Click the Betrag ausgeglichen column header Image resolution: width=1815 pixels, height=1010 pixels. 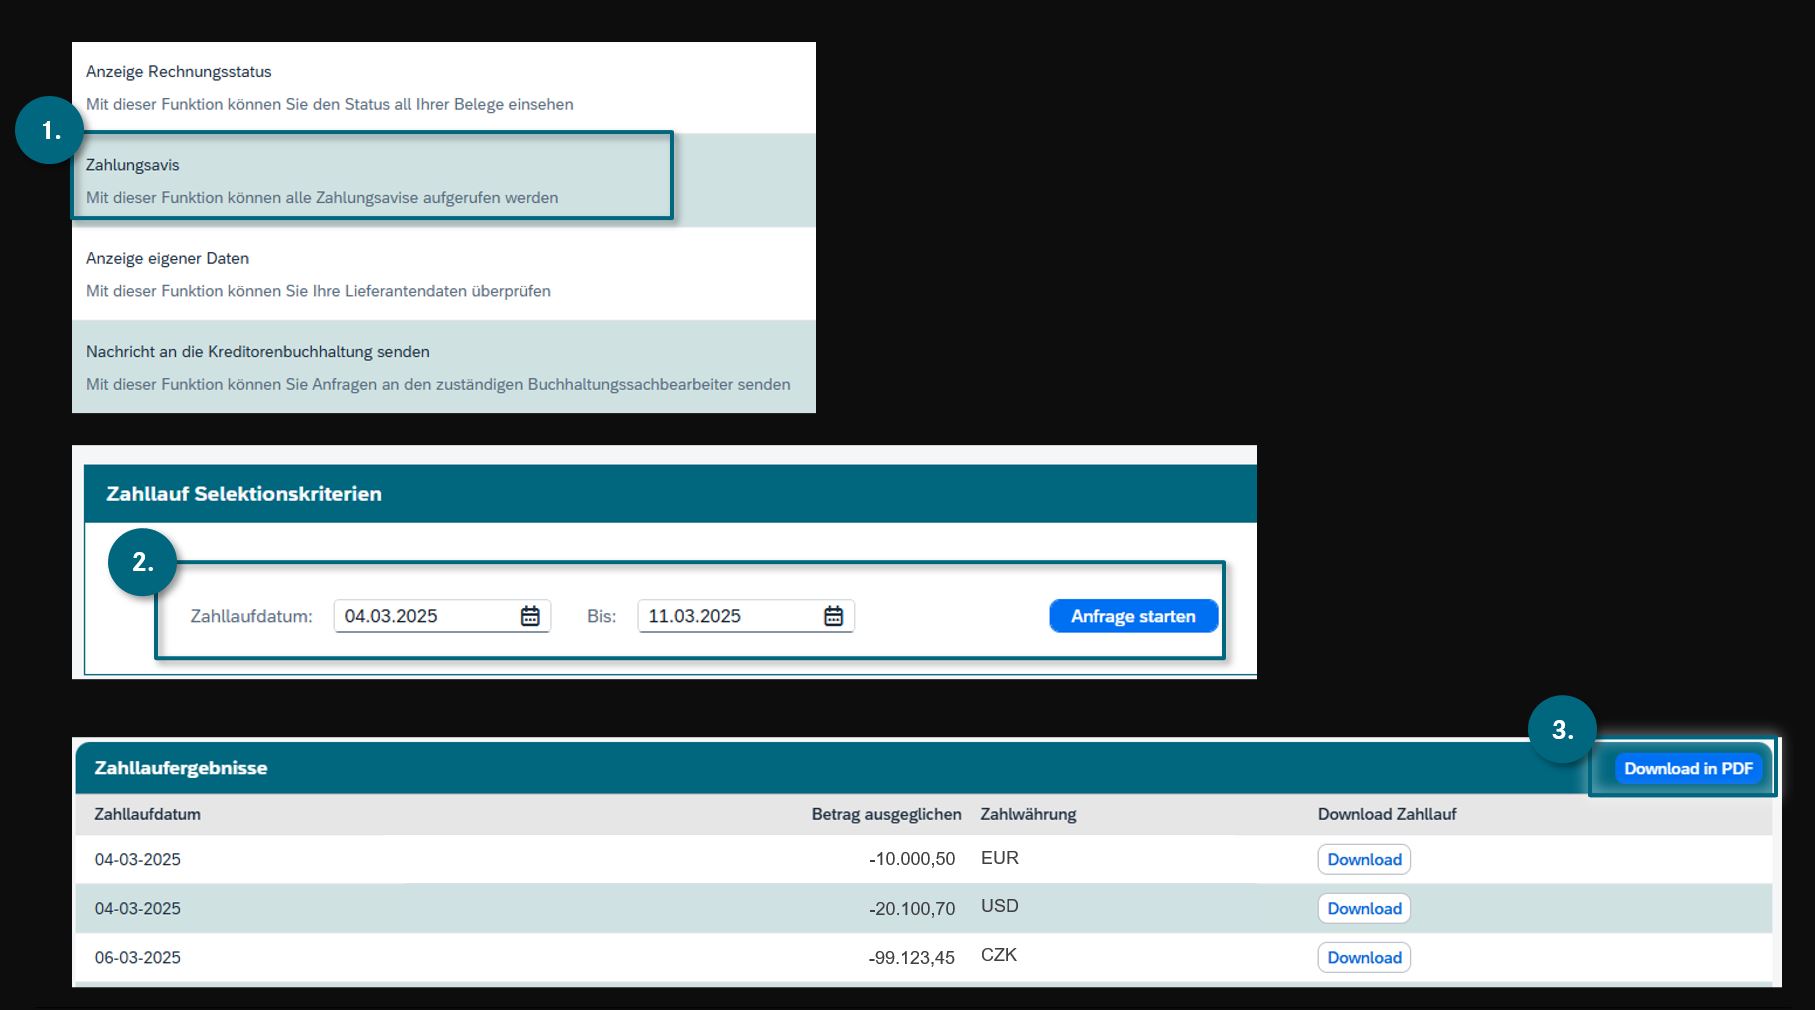[886, 814]
